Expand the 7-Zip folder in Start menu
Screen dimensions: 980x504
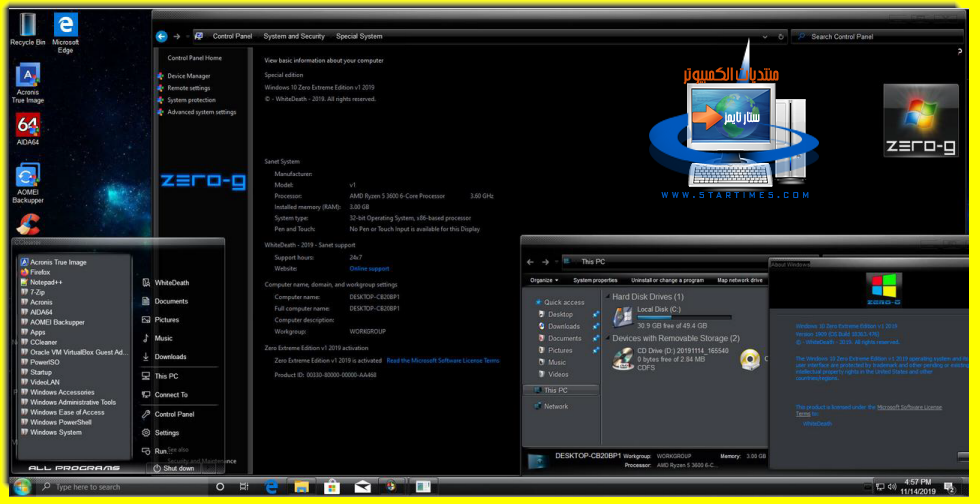(x=38, y=292)
